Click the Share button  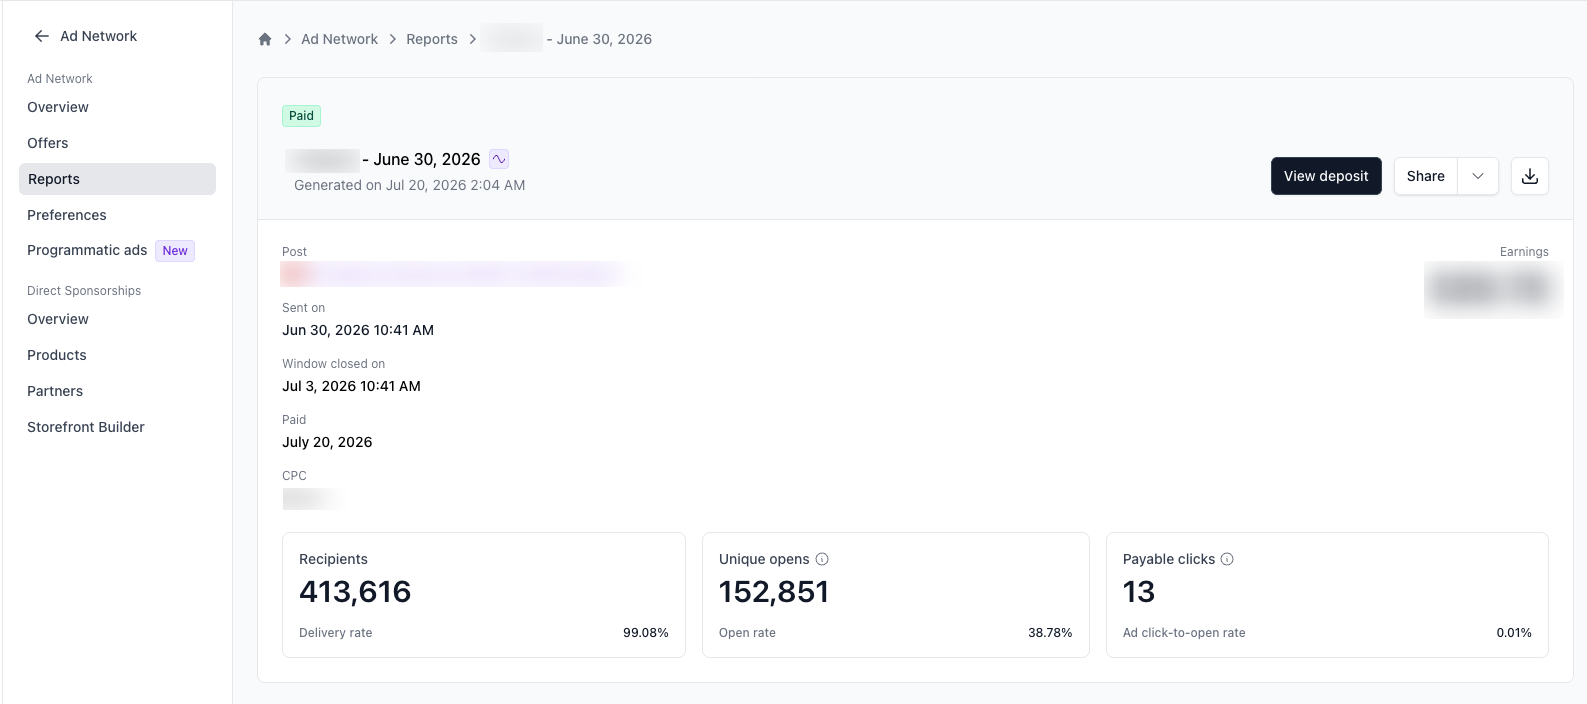coord(1426,176)
